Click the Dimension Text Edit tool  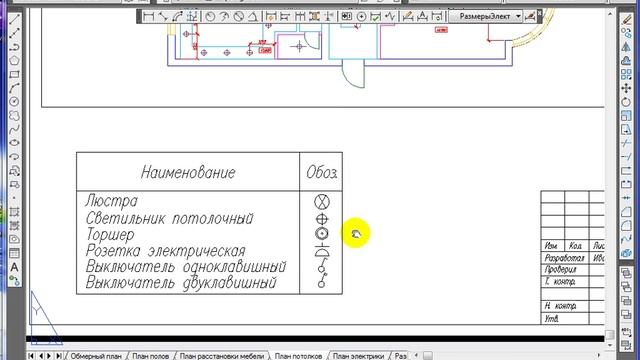point(422,17)
